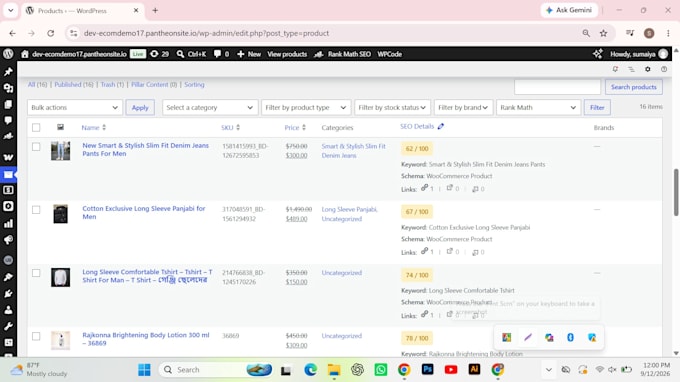Open the Rank Math filter dropdown

pyautogui.click(x=538, y=108)
